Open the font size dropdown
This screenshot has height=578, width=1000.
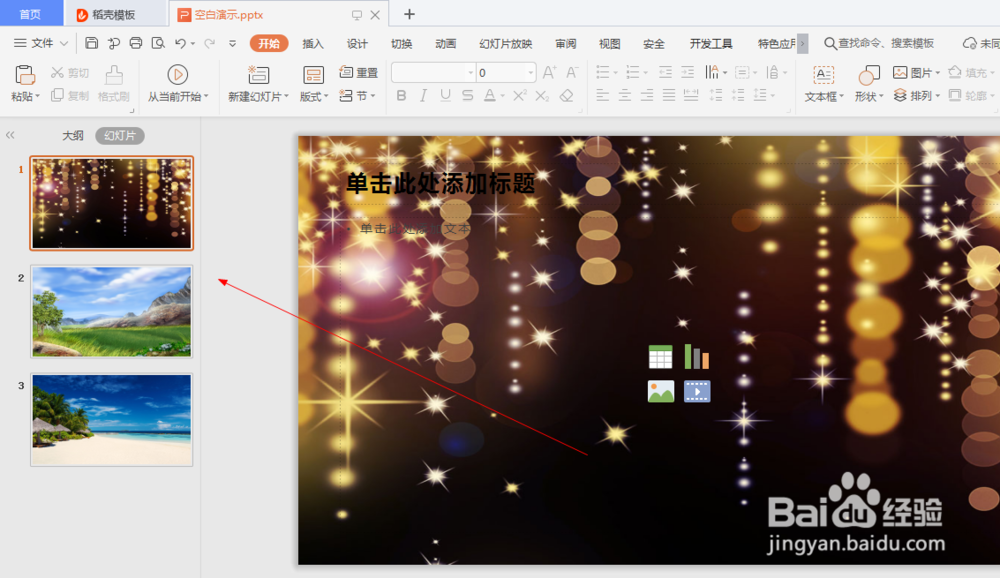[530, 73]
